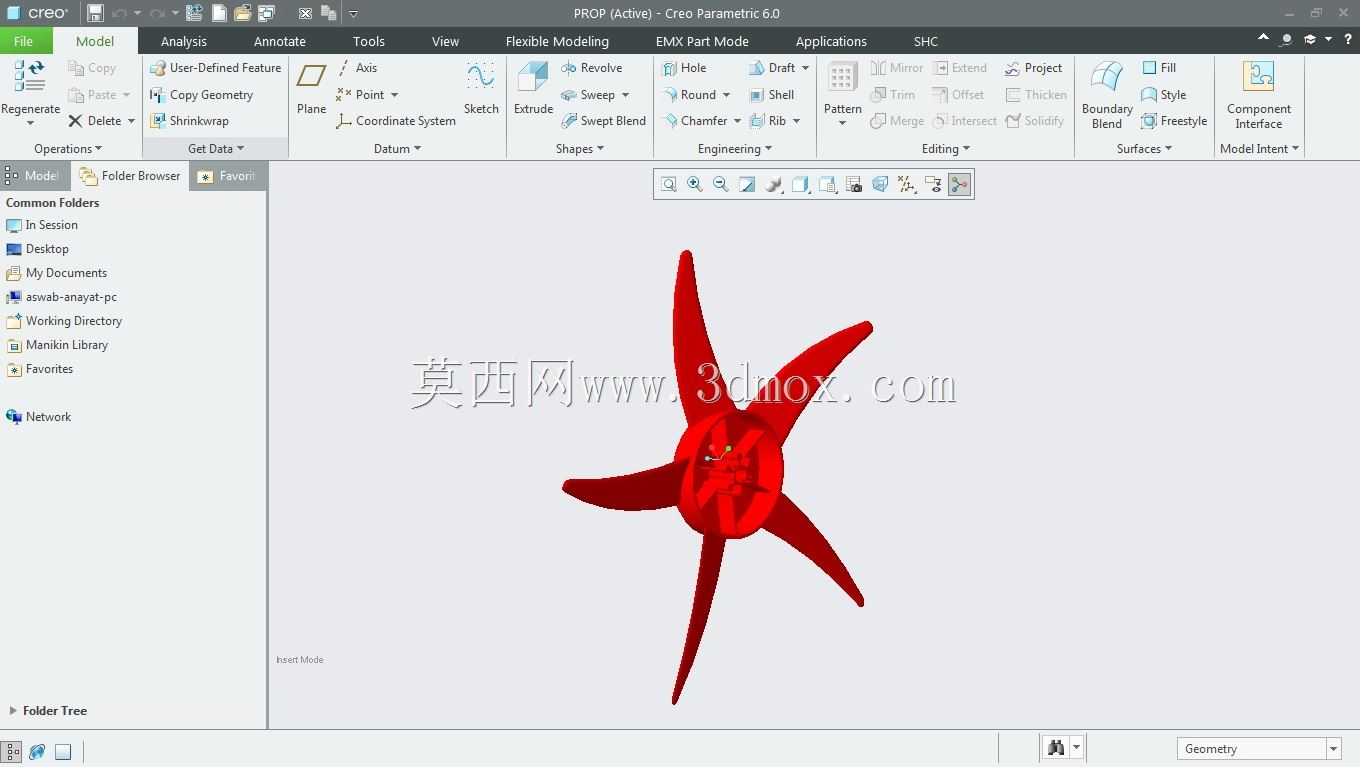Click Zoom Out in graphics toolbar
The width and height of the screenshot is (1366, 768).
[721, 184]
